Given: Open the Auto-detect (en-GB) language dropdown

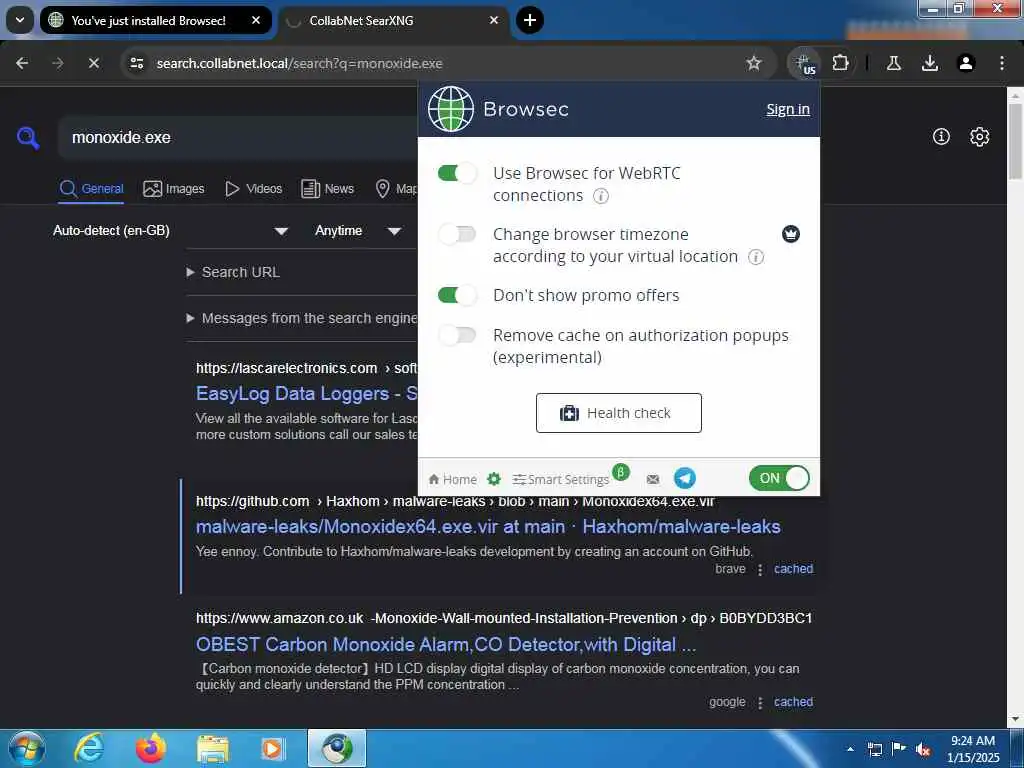Looking at the screenshot, I should (170, 231).
